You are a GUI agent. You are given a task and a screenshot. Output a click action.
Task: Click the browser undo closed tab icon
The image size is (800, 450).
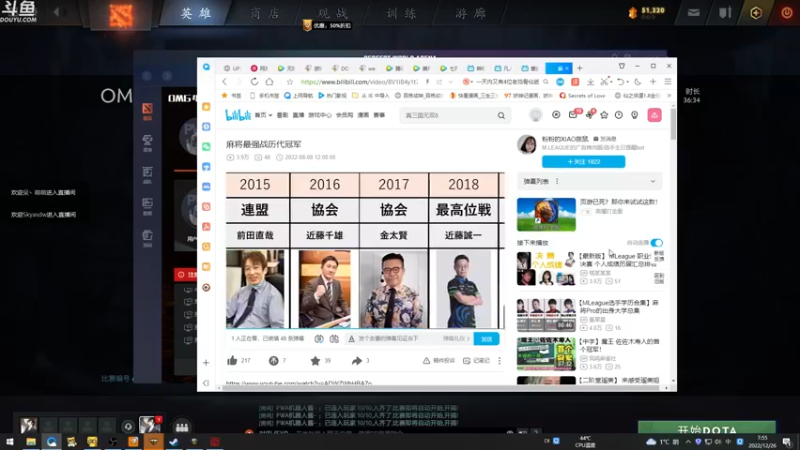pos(620,82)
